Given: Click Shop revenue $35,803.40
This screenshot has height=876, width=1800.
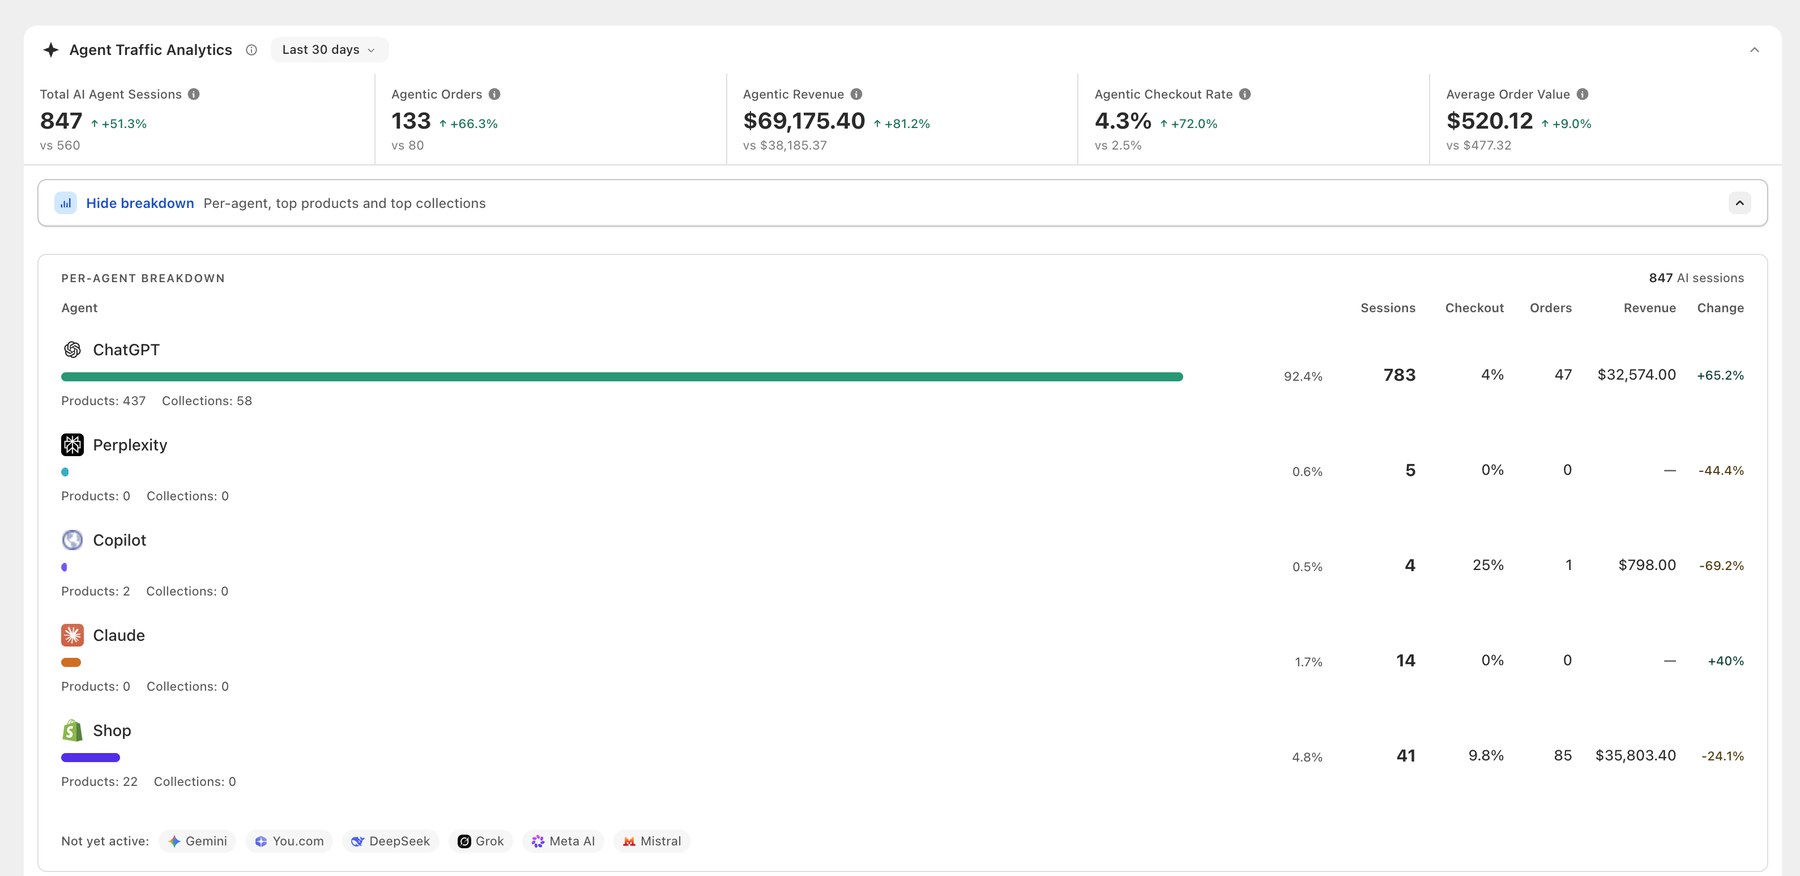Looking at the screenshot, I should [1636, 756].
